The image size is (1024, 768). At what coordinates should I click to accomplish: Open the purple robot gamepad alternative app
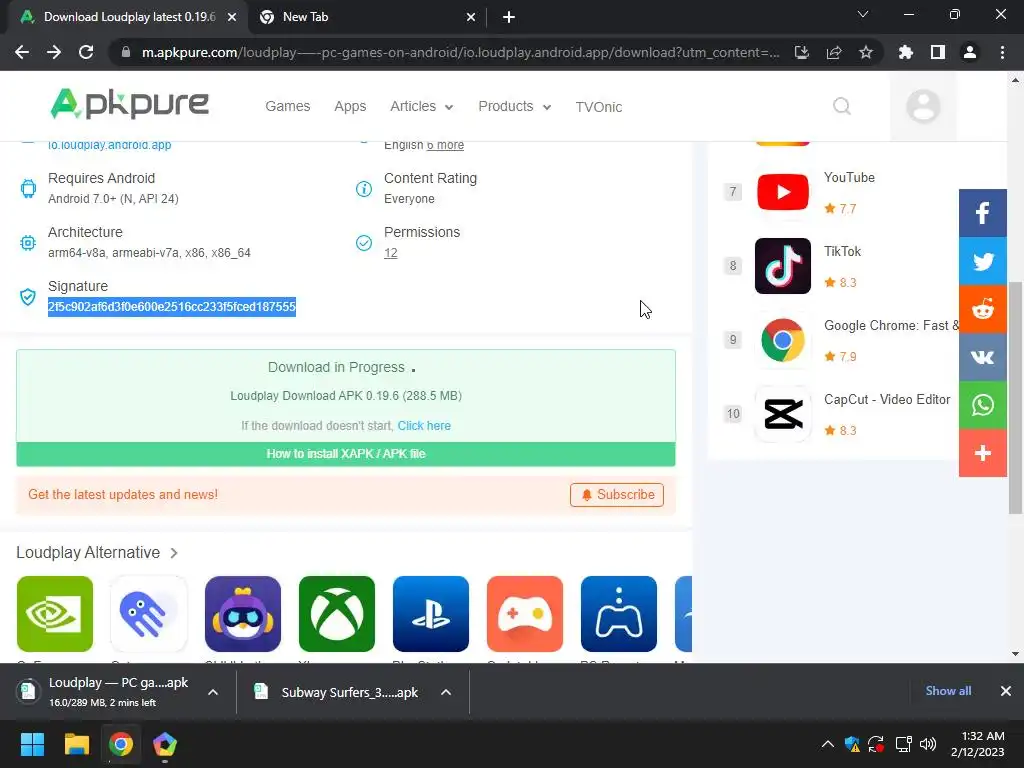243,614
